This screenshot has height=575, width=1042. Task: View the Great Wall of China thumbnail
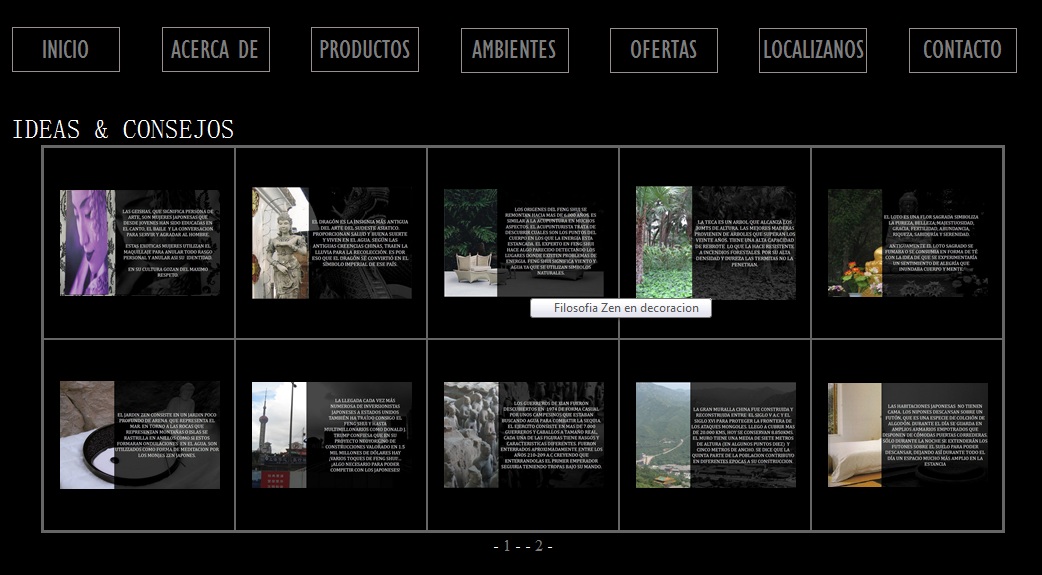pos(715,435)
